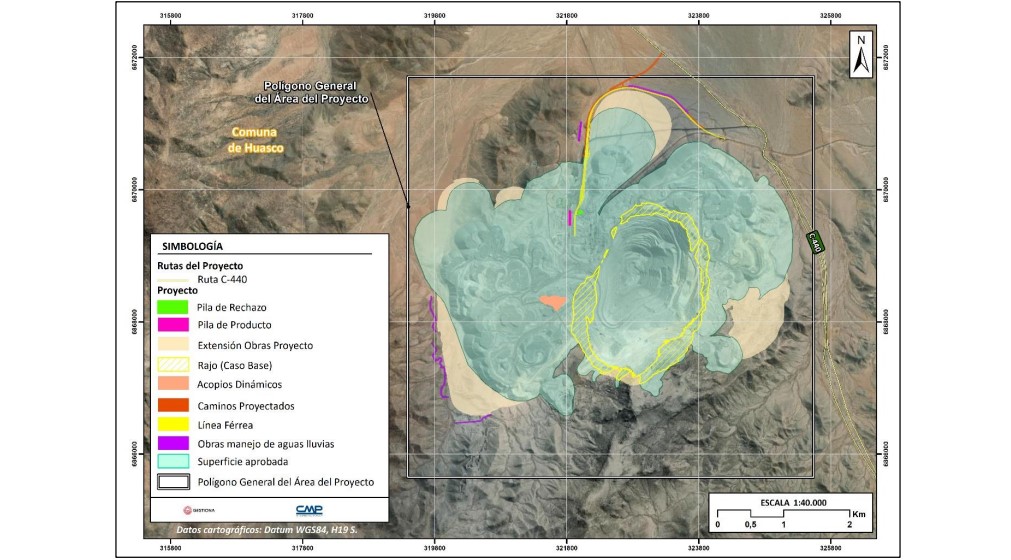
Task: Select the orange Caminos Proyectados swatch
Action: tap(174, 404)
